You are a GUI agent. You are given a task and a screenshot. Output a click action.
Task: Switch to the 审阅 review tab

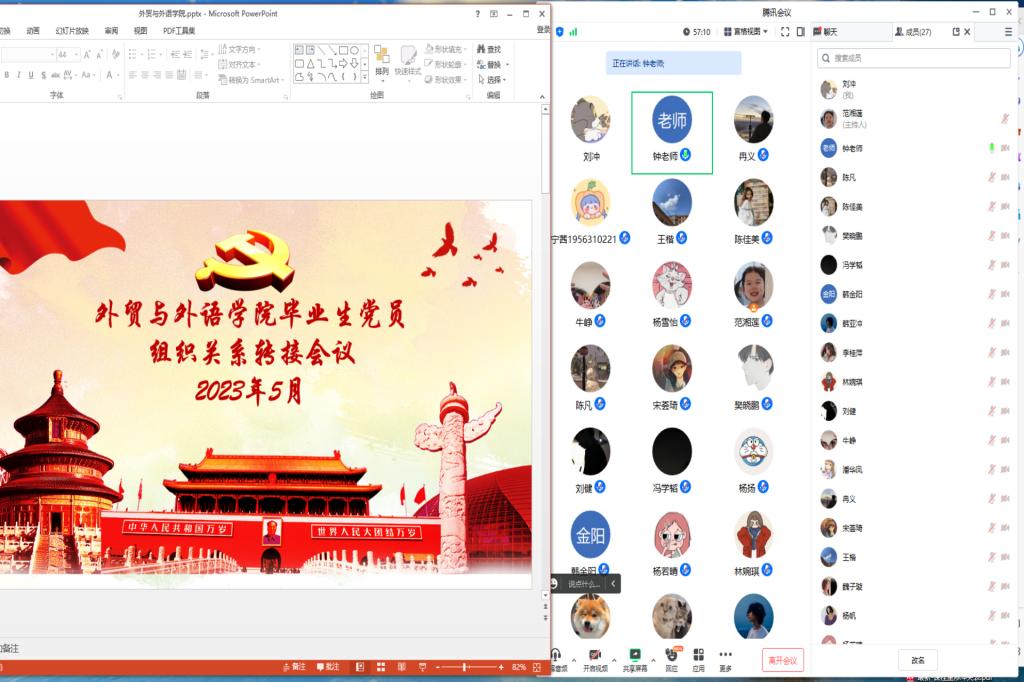tap(111, 31)
